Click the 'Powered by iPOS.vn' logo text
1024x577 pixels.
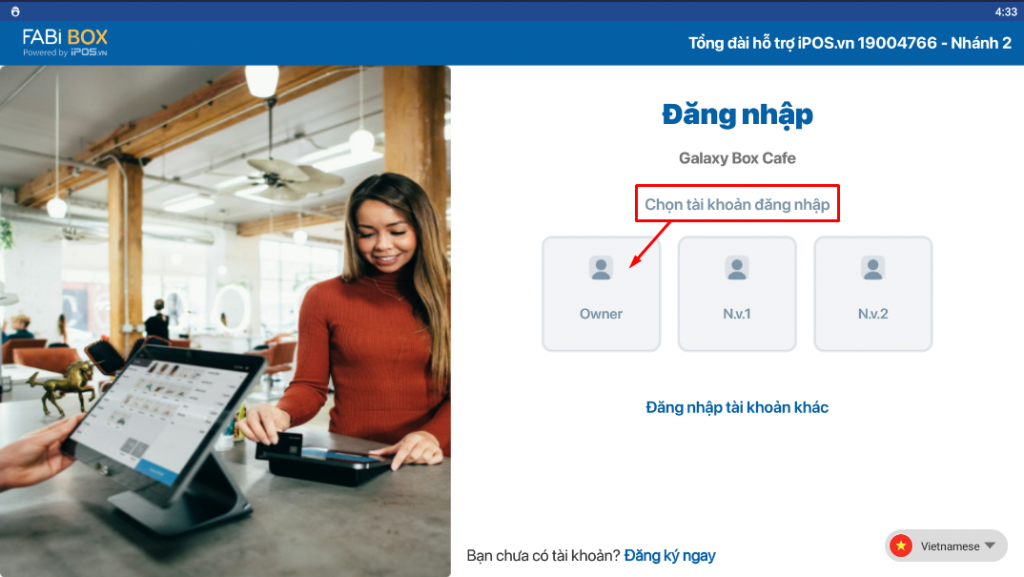tap(65, 53)
